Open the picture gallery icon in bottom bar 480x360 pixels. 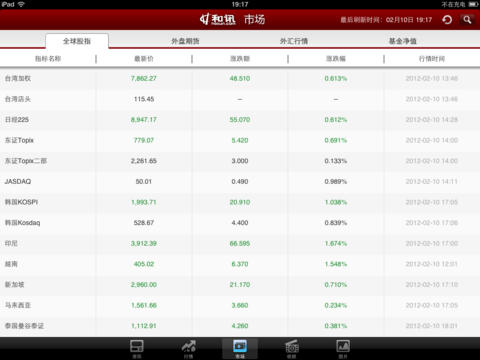343,348
